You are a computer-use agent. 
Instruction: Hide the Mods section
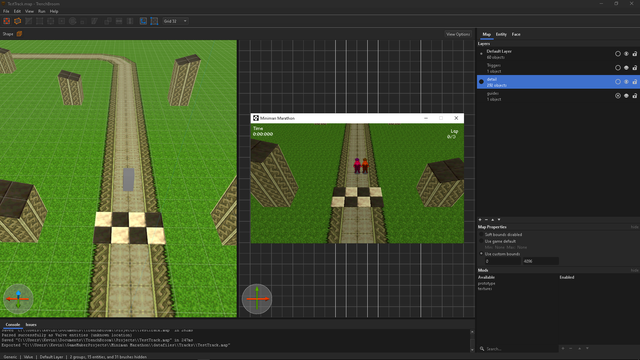coord(634,270)
